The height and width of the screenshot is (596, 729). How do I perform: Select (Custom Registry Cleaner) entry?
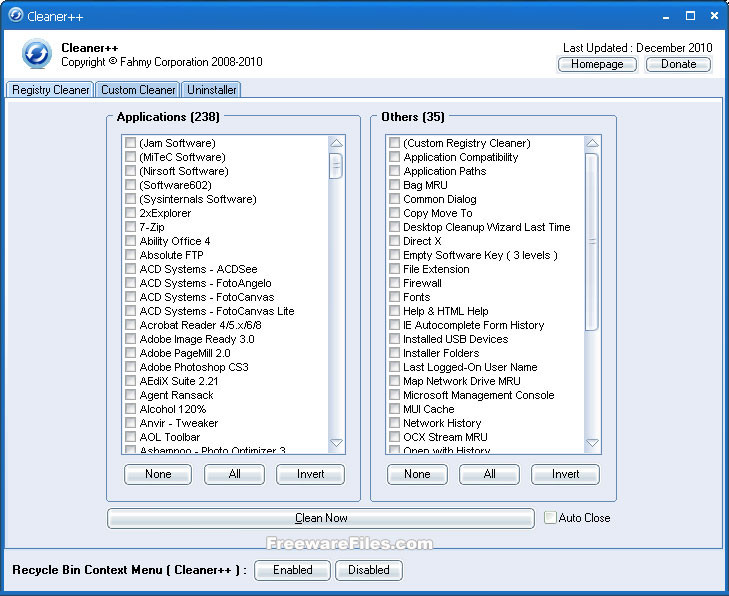466,143
